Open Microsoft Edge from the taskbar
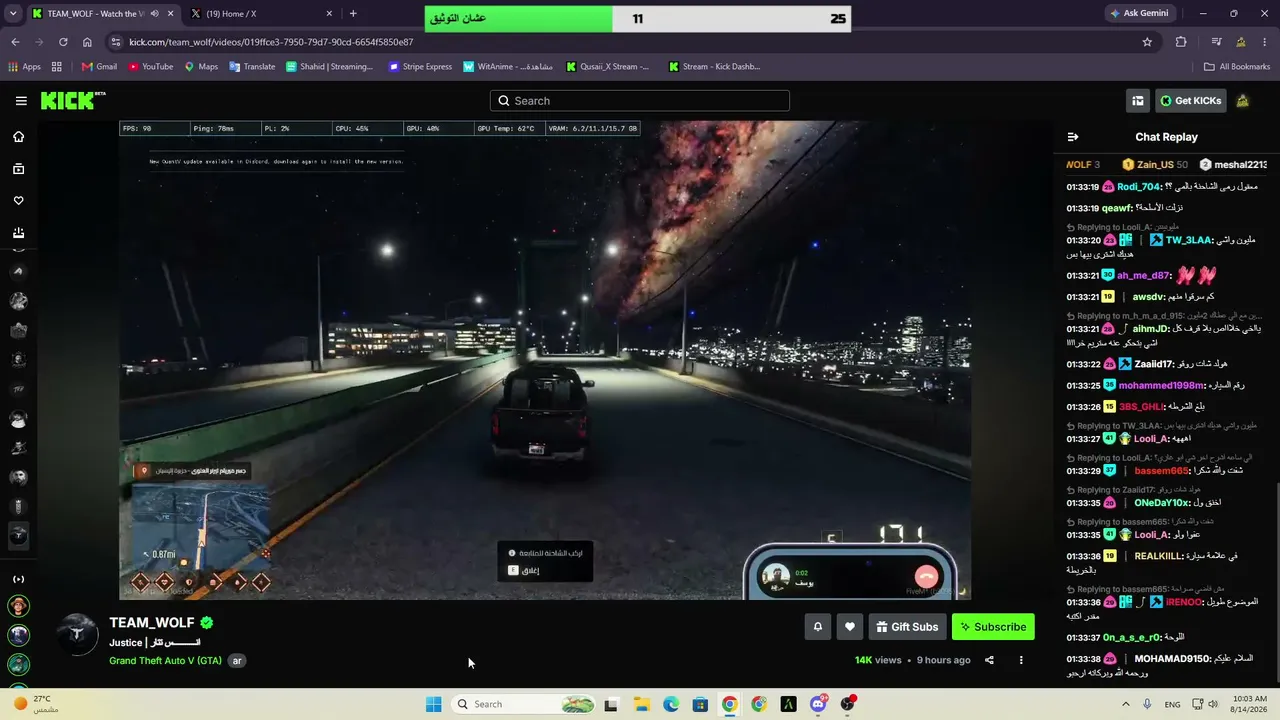 coord(671,704)
